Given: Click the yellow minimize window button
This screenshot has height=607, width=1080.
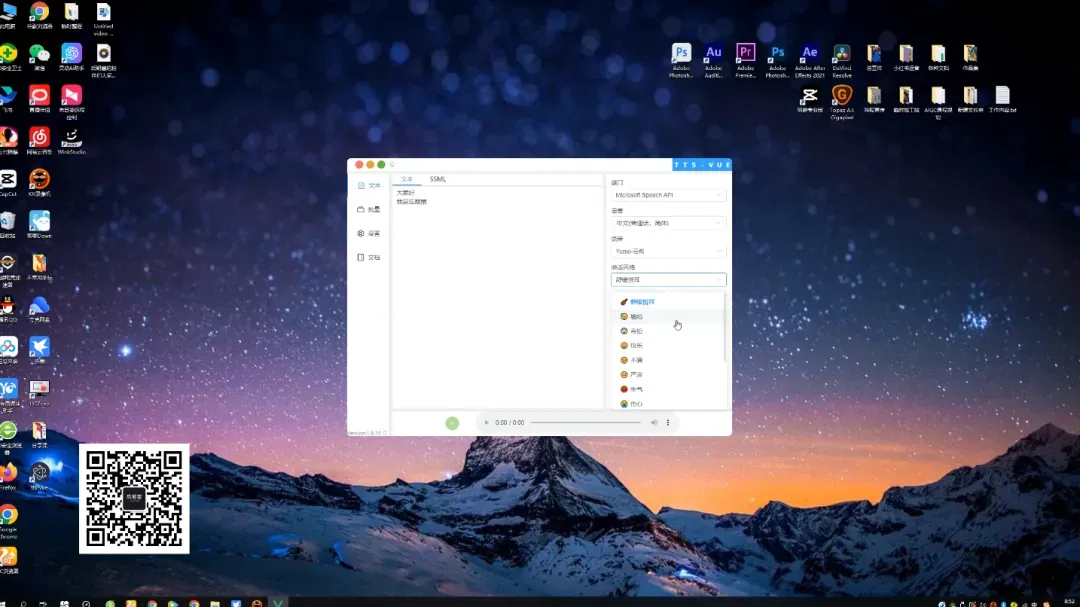Looking at the screenshot, I should 370,165.
